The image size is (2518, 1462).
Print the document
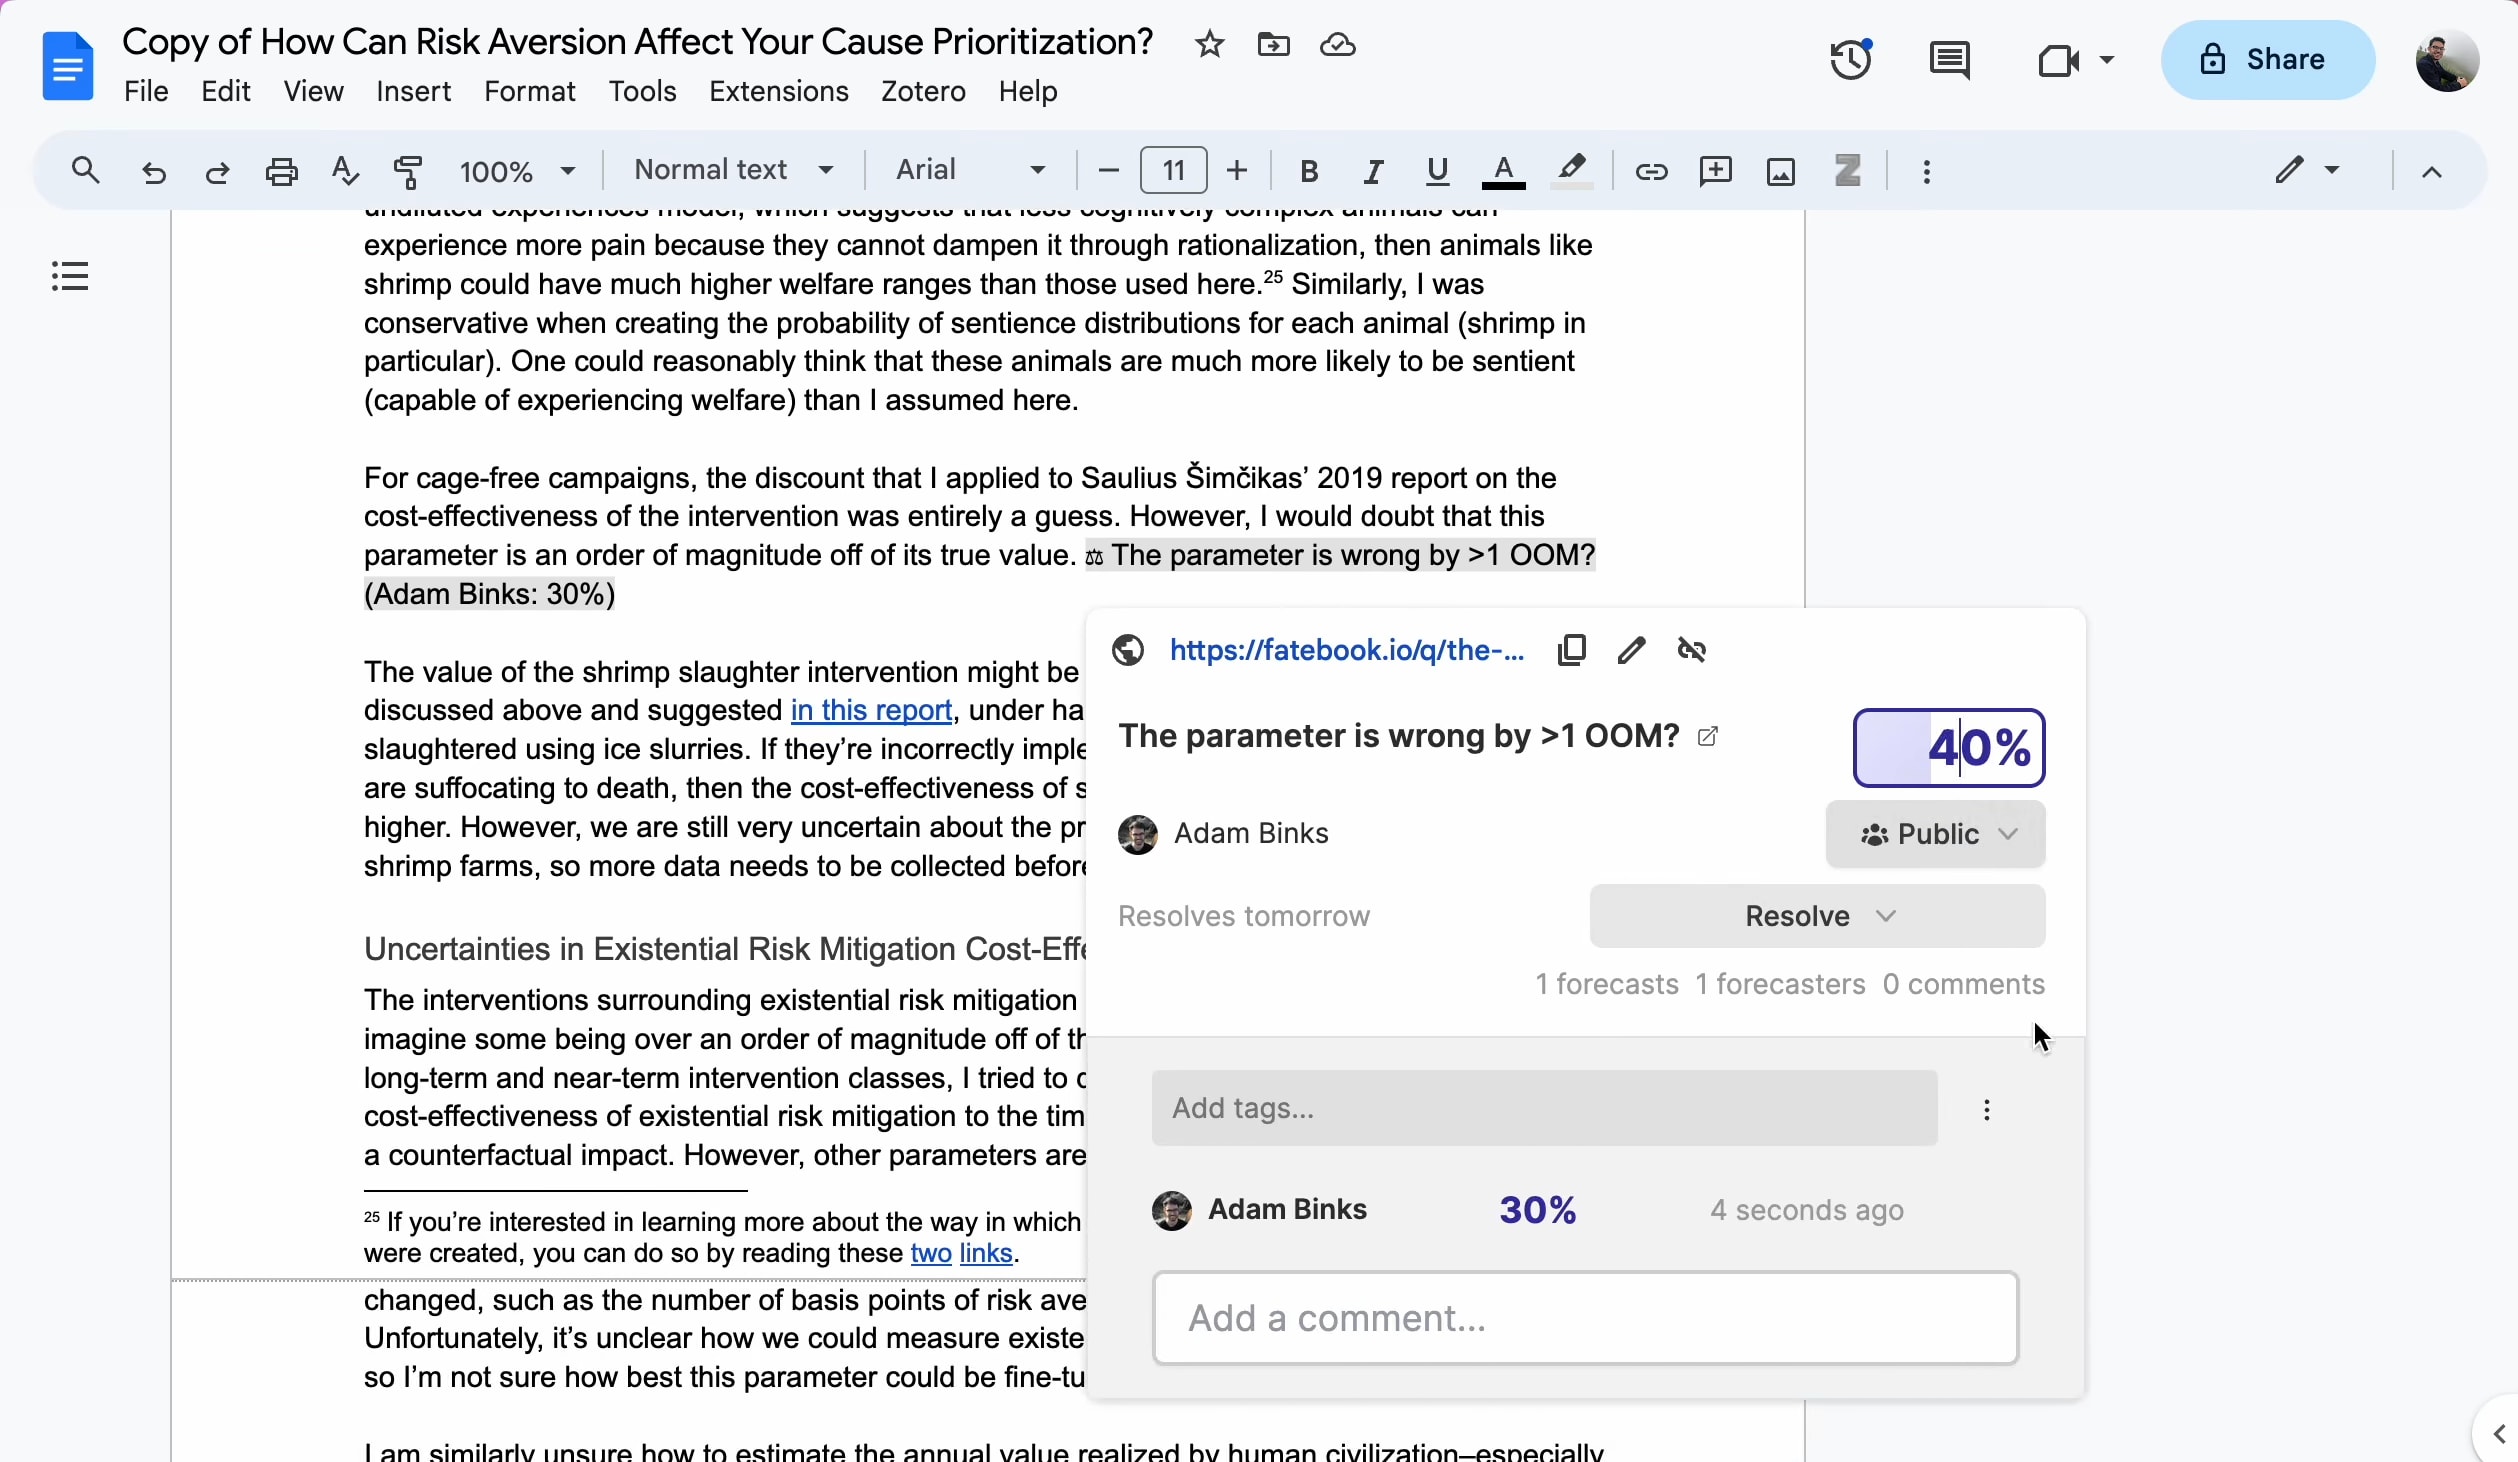tap(281, 171)
